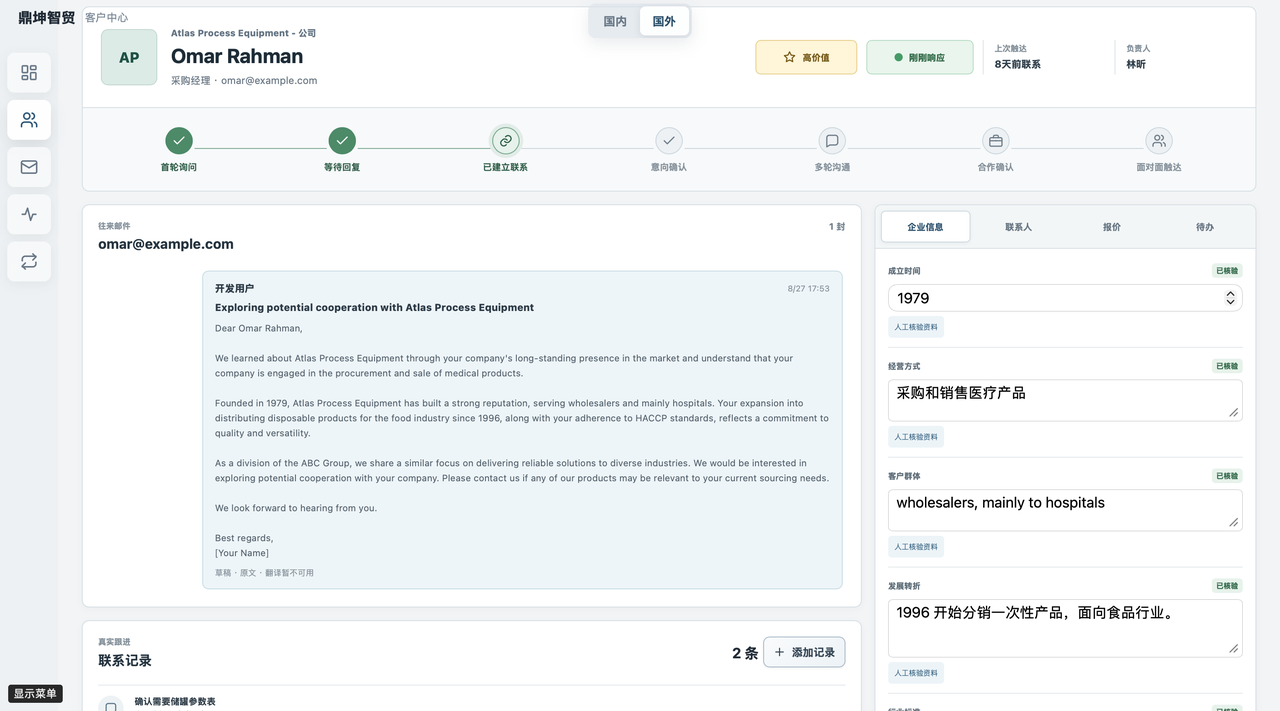Click the 8/27 17:53 timestamp

point(808,289)
